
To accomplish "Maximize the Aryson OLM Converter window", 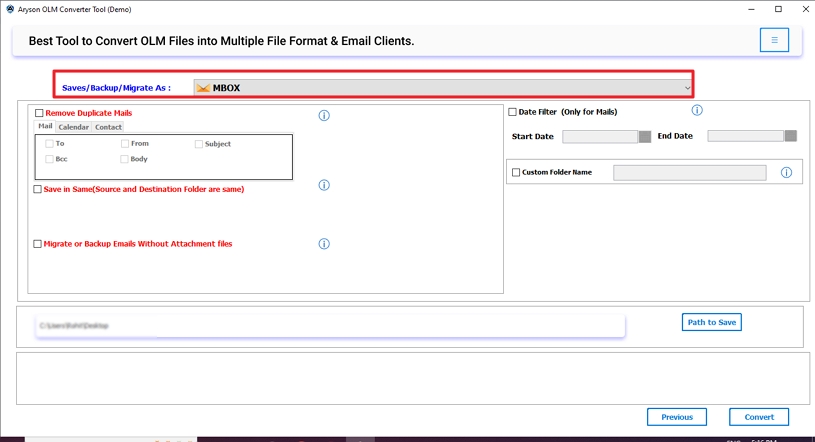I will [x=778, y=9].
